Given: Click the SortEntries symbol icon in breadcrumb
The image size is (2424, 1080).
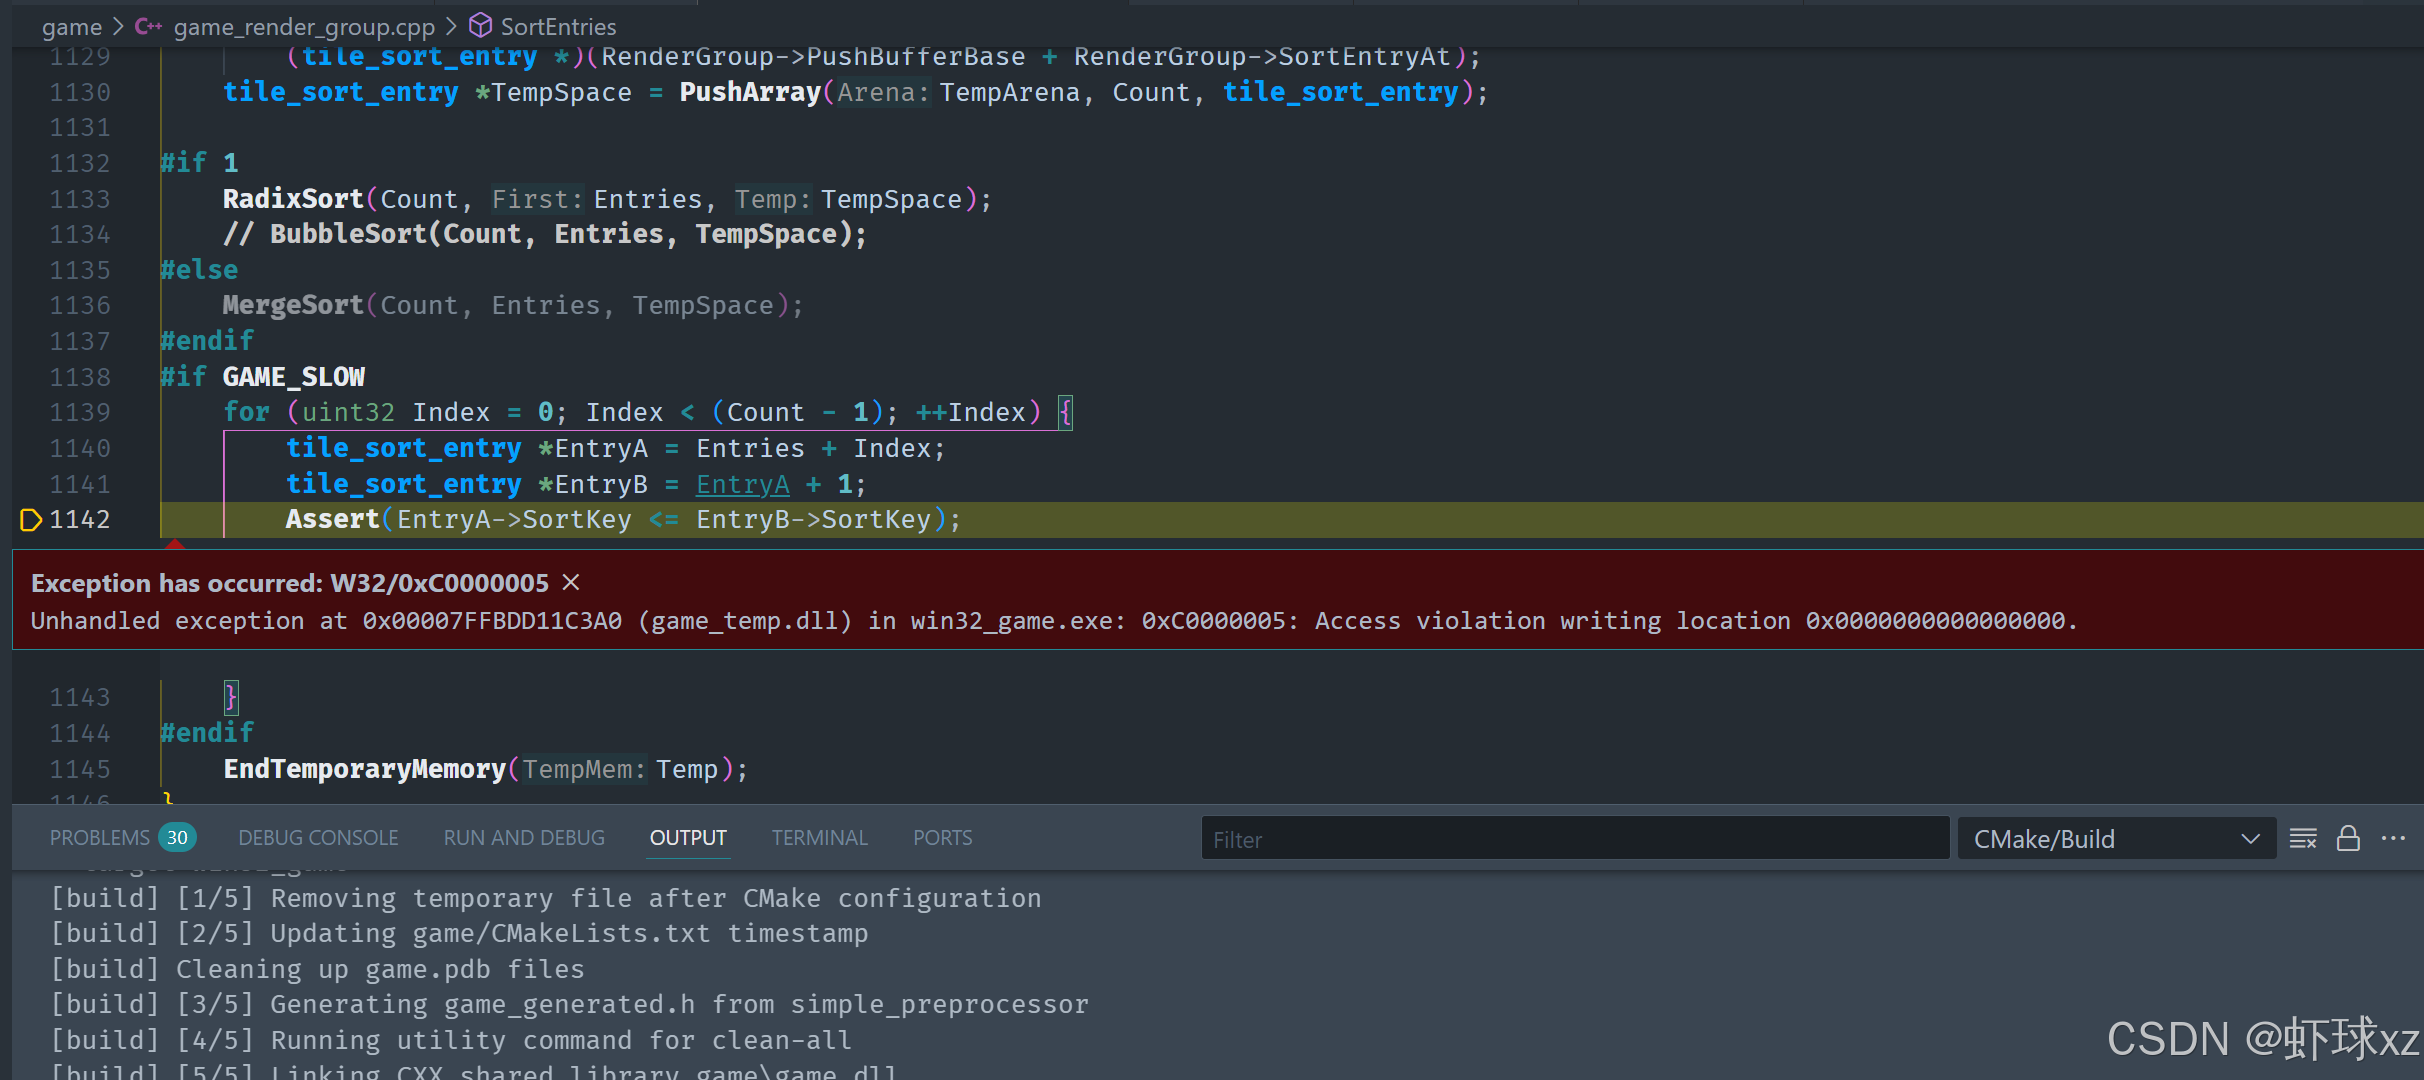Looking at the screenshot, I should [x=480, y=25].
